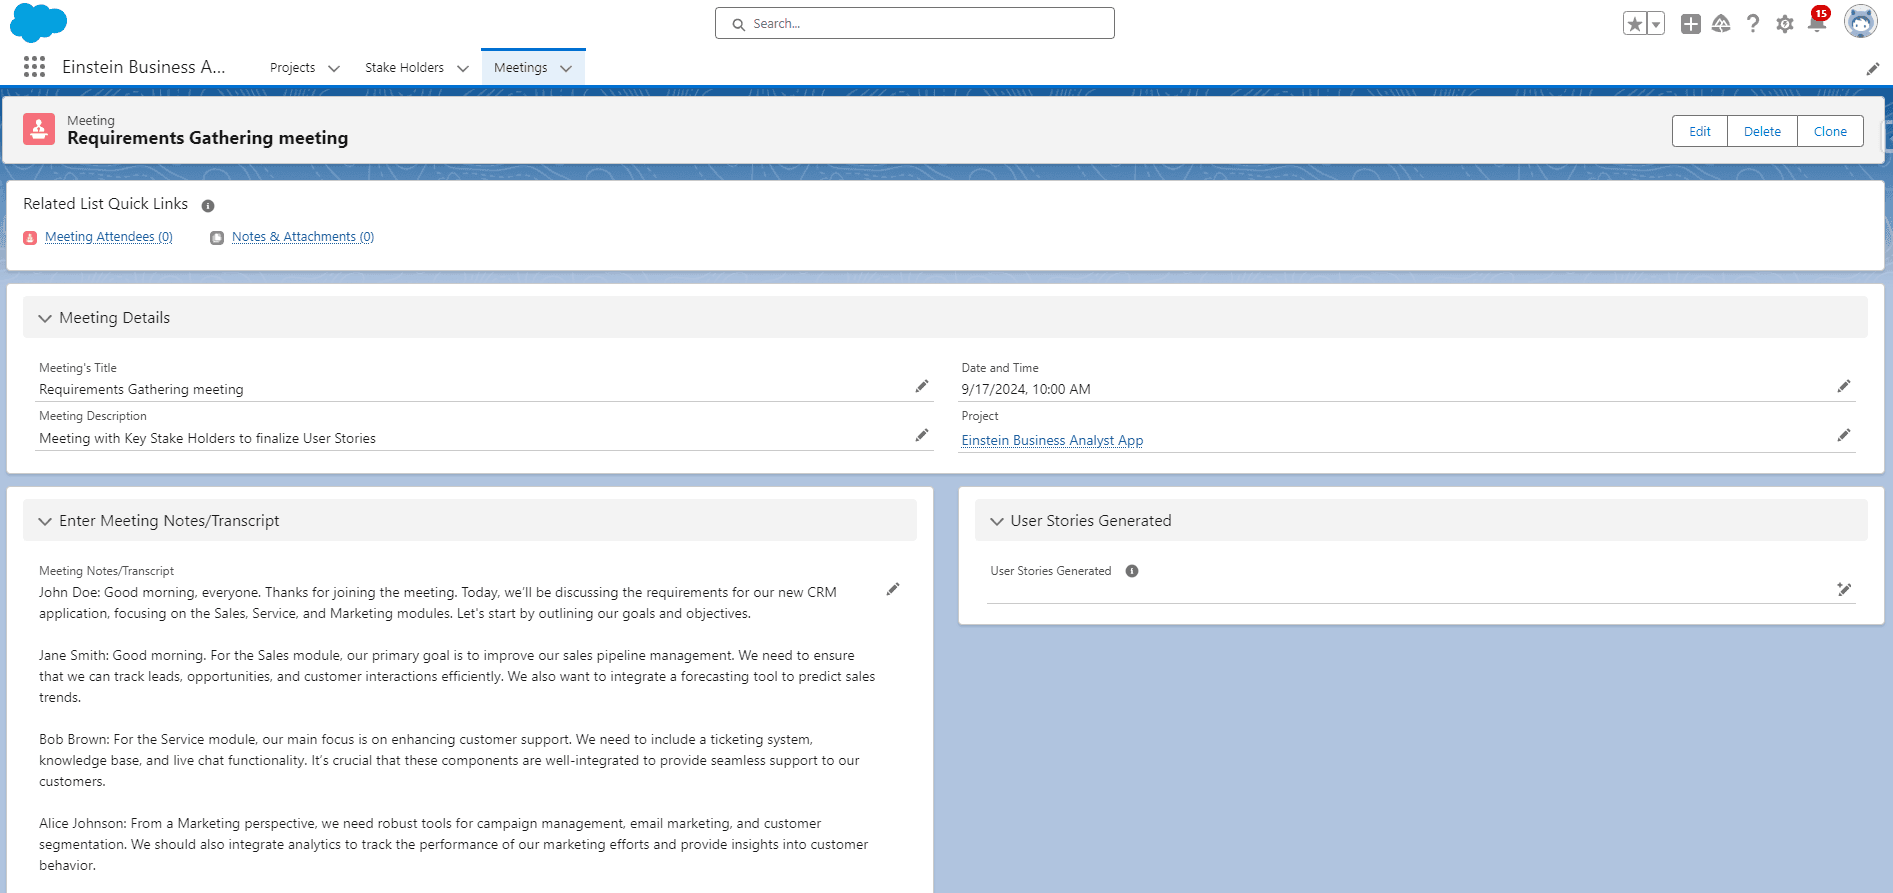The width and height of the screenshot is (1893, 893).
Task: Click the search magnifier icon
Action: 738,24
